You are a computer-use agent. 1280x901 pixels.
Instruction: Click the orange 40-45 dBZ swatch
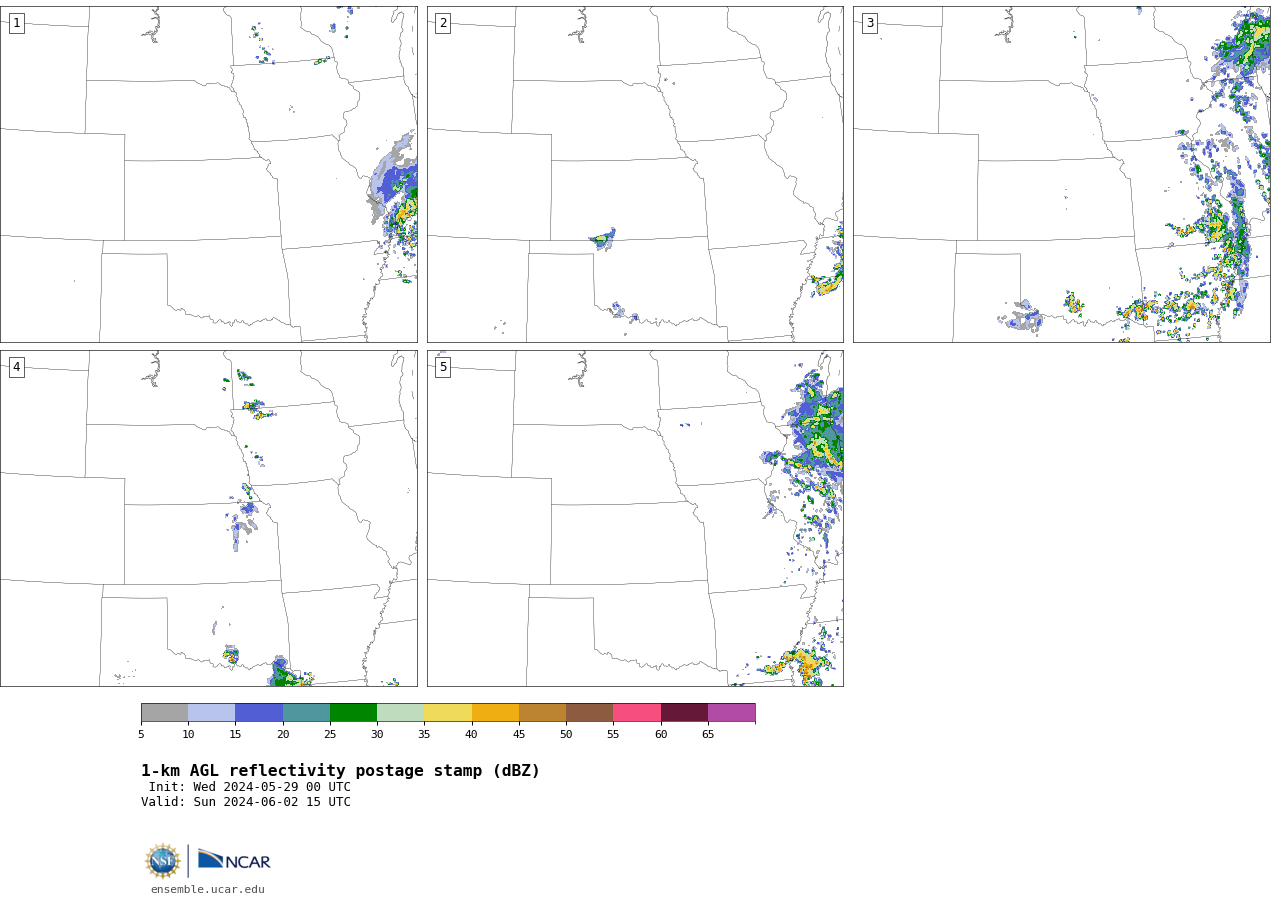(x=495, y=713)
